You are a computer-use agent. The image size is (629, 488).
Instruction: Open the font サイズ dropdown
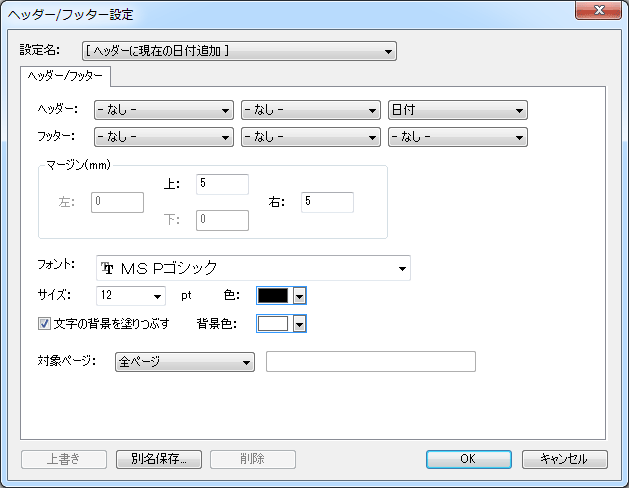tap(131, 295)
